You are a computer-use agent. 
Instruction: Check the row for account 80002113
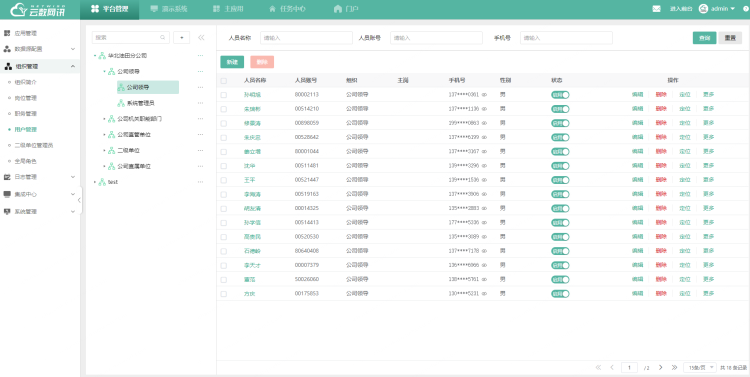point(224,95)
